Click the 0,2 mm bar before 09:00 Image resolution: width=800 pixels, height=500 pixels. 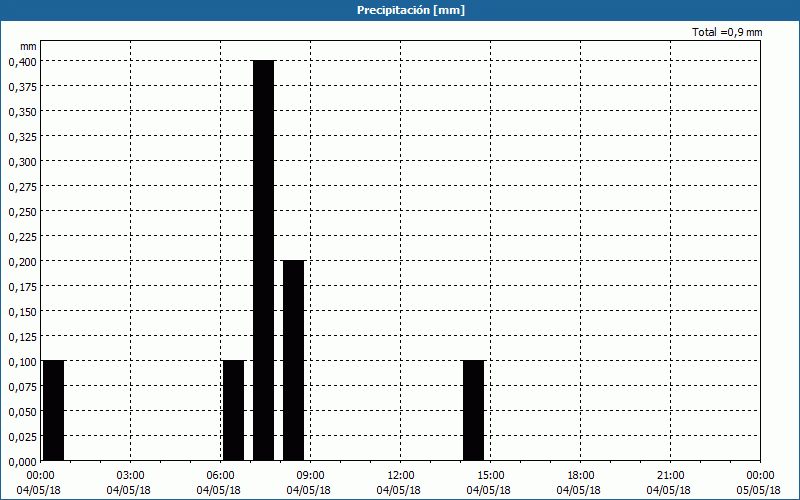click(x=294, y=361)
